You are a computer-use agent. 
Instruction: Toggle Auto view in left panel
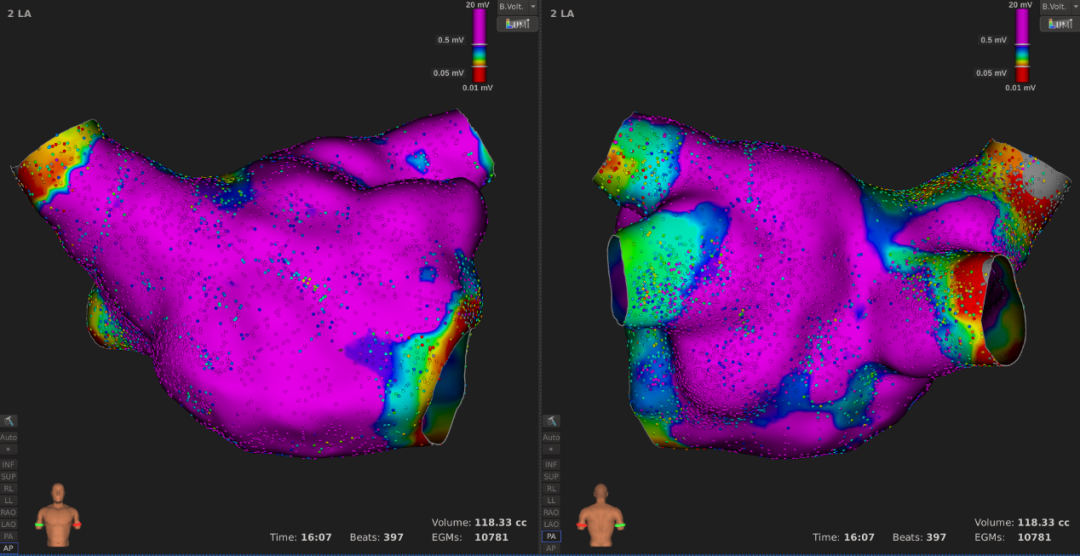[x=9, y=437]
